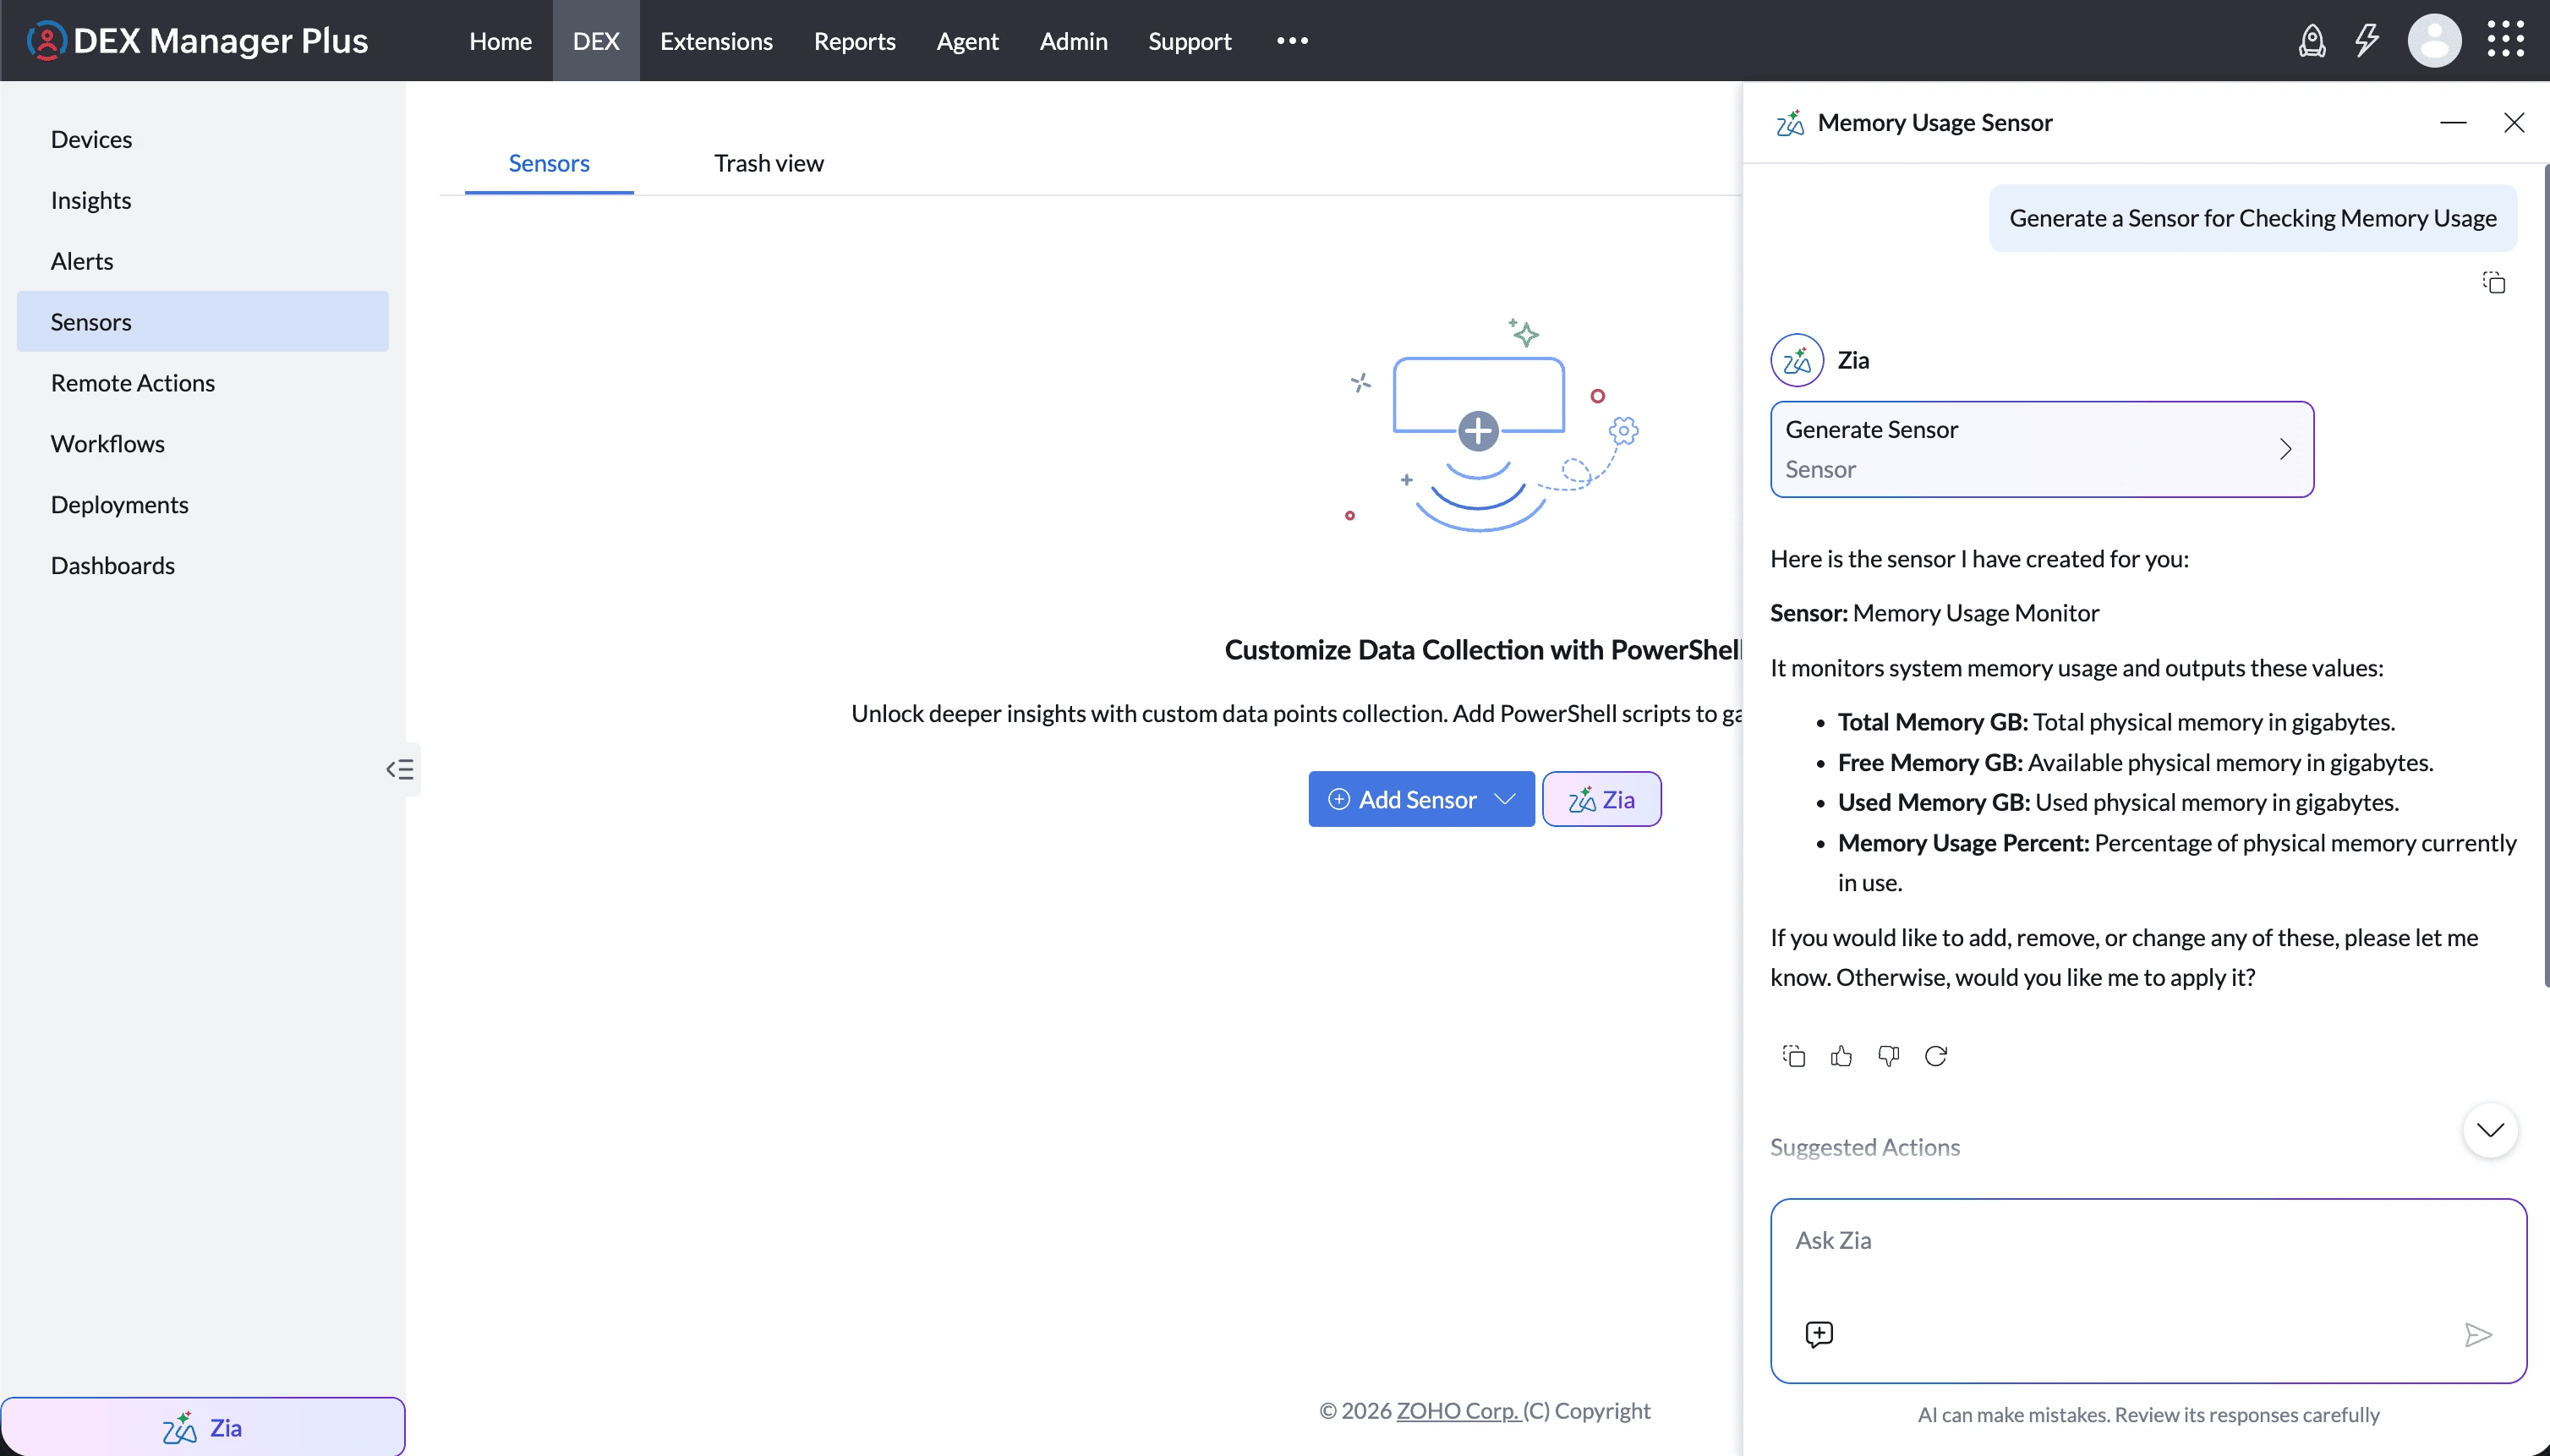2550x1456 pixels.
Task: Go to Alerts in the sidebar
Action: click(203, 261)
